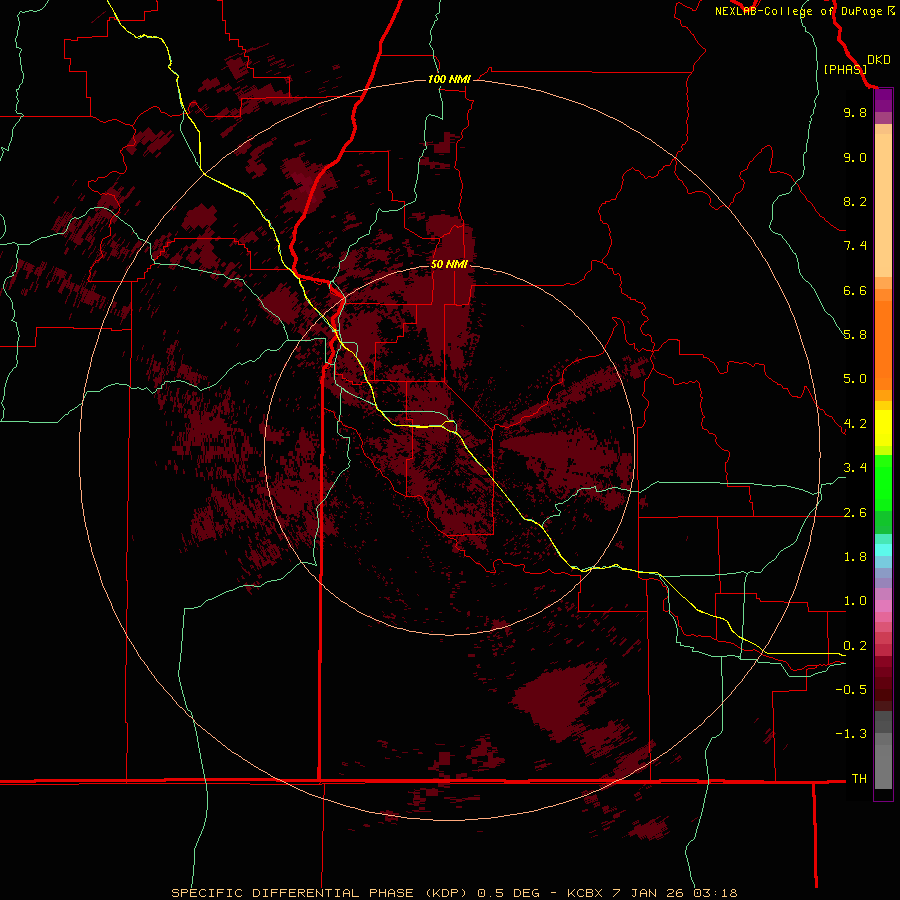
Task: Click the "SPECIFIC DIFFERENTIAL PHASE (KDP)" caption
Action: (x=317, y=893)
